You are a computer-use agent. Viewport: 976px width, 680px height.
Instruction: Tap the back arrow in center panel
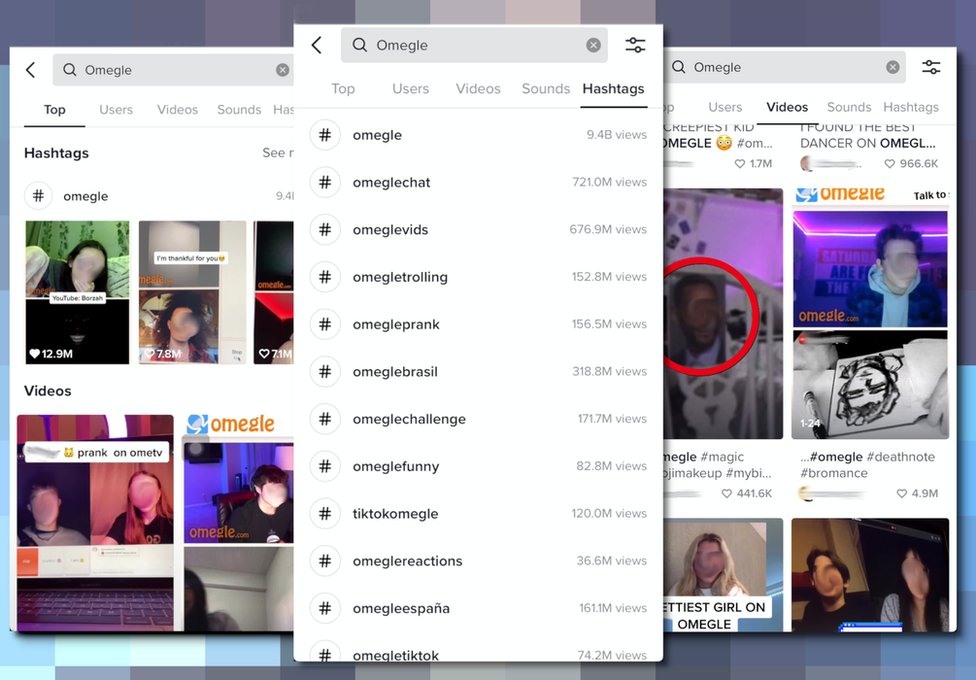tap(317, 45)
